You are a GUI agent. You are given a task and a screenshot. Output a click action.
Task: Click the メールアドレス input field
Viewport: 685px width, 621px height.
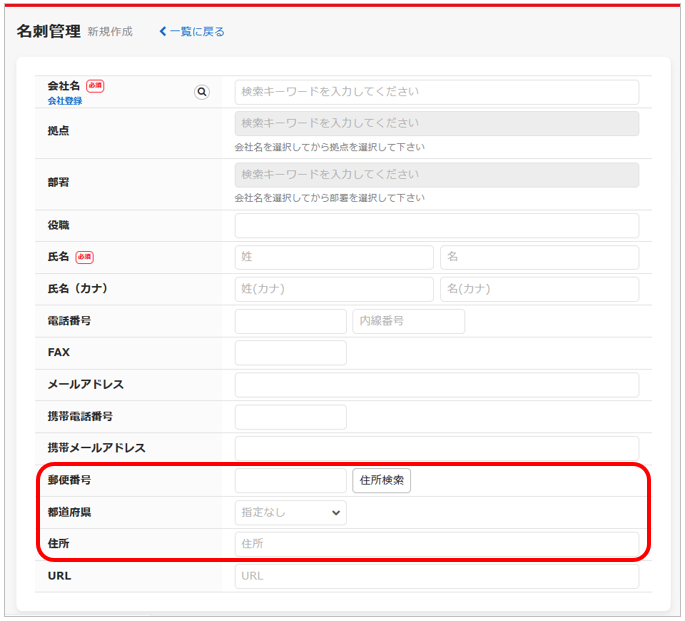point(436,385)
